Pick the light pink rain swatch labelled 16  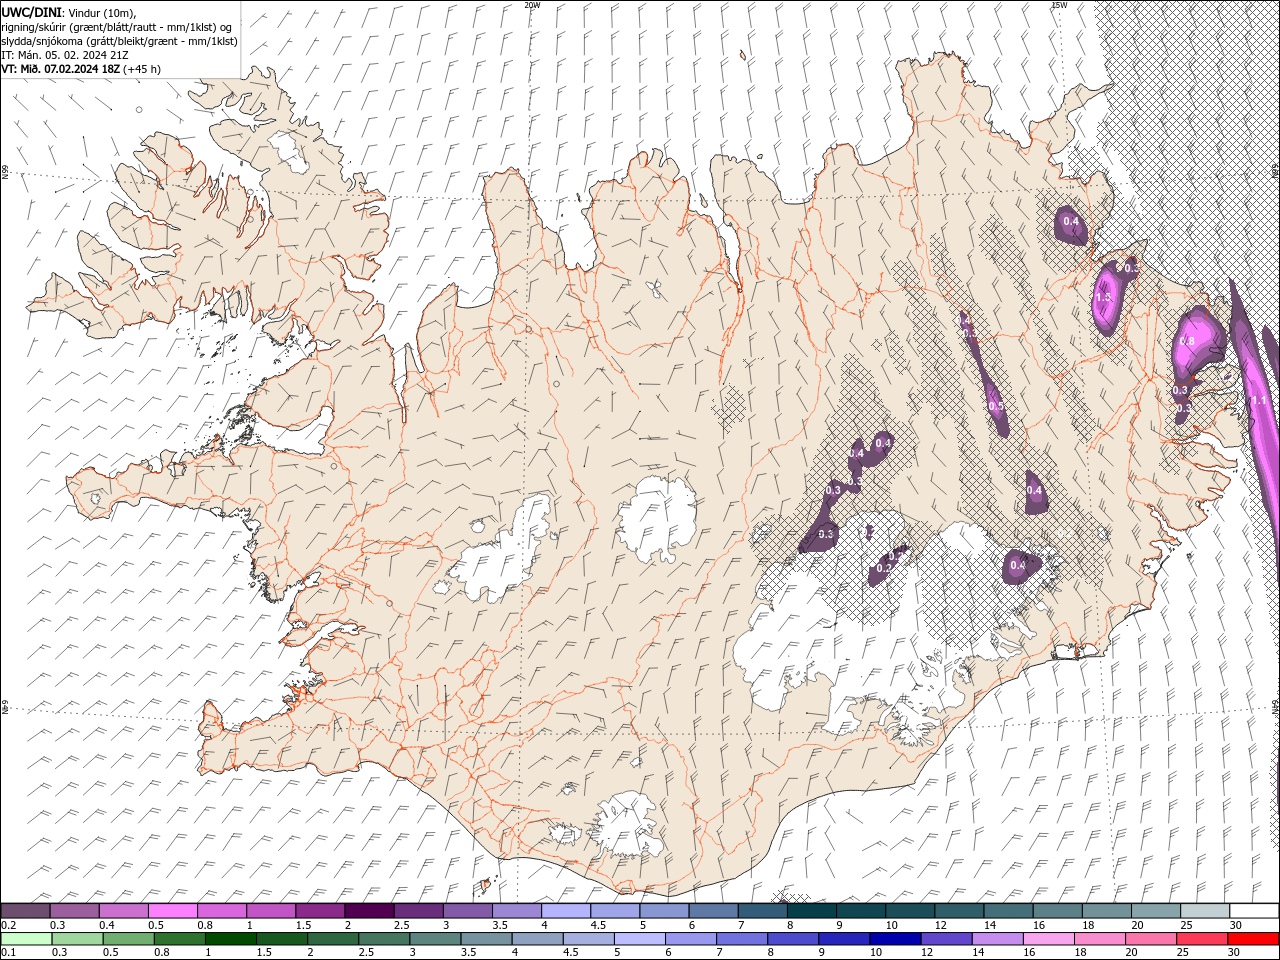click(x=1048, y=939)
